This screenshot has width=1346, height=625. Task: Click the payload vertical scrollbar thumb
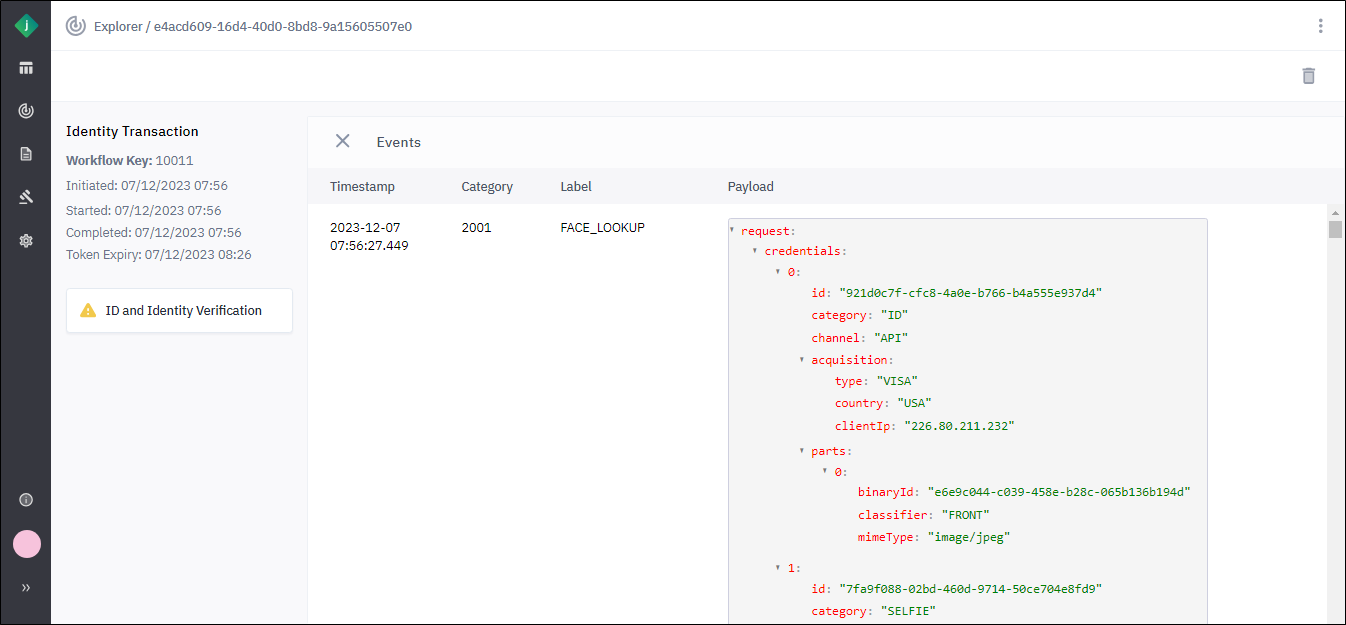pyautogui.click(x=1335, y=230)
